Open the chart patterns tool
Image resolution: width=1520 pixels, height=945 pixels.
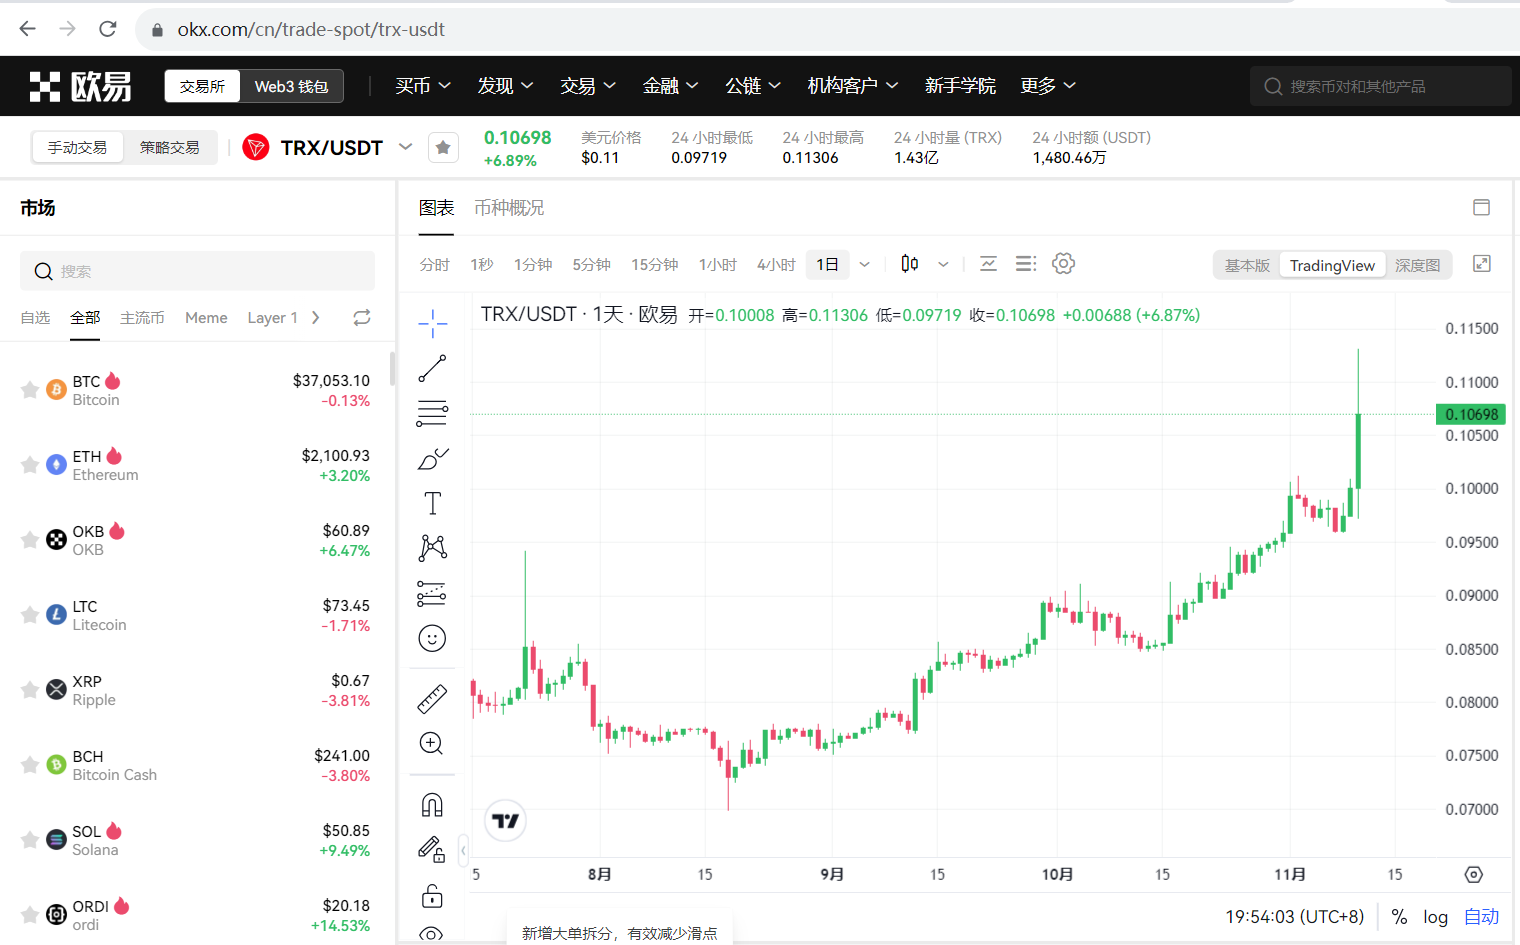(x=432, y=548)
